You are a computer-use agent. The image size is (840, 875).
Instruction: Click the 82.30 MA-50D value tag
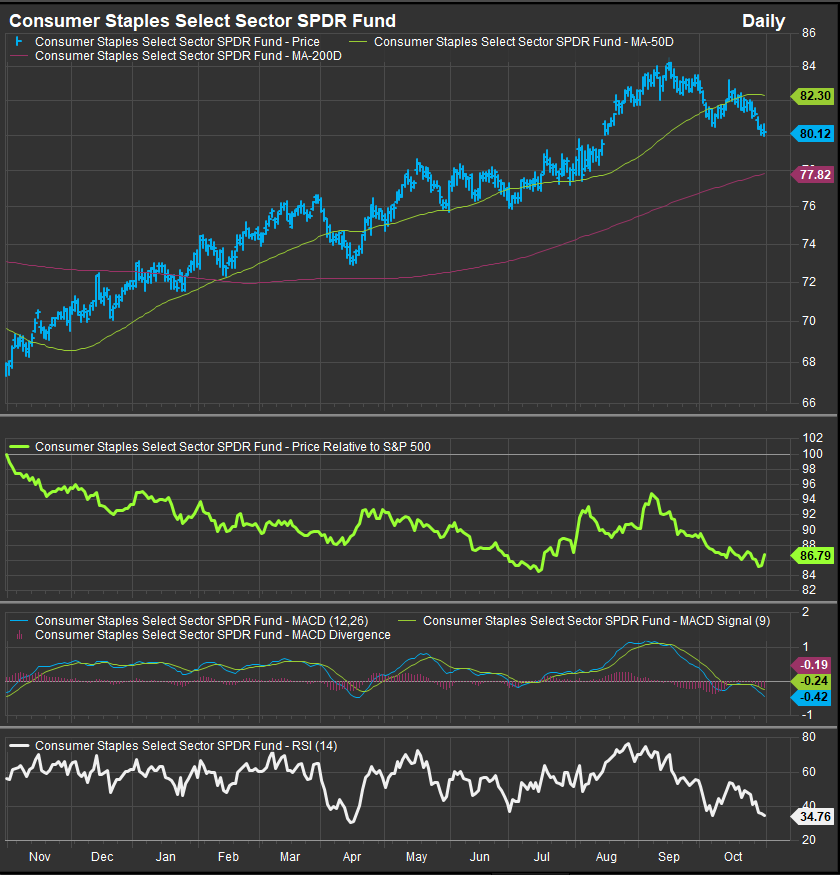813,96
